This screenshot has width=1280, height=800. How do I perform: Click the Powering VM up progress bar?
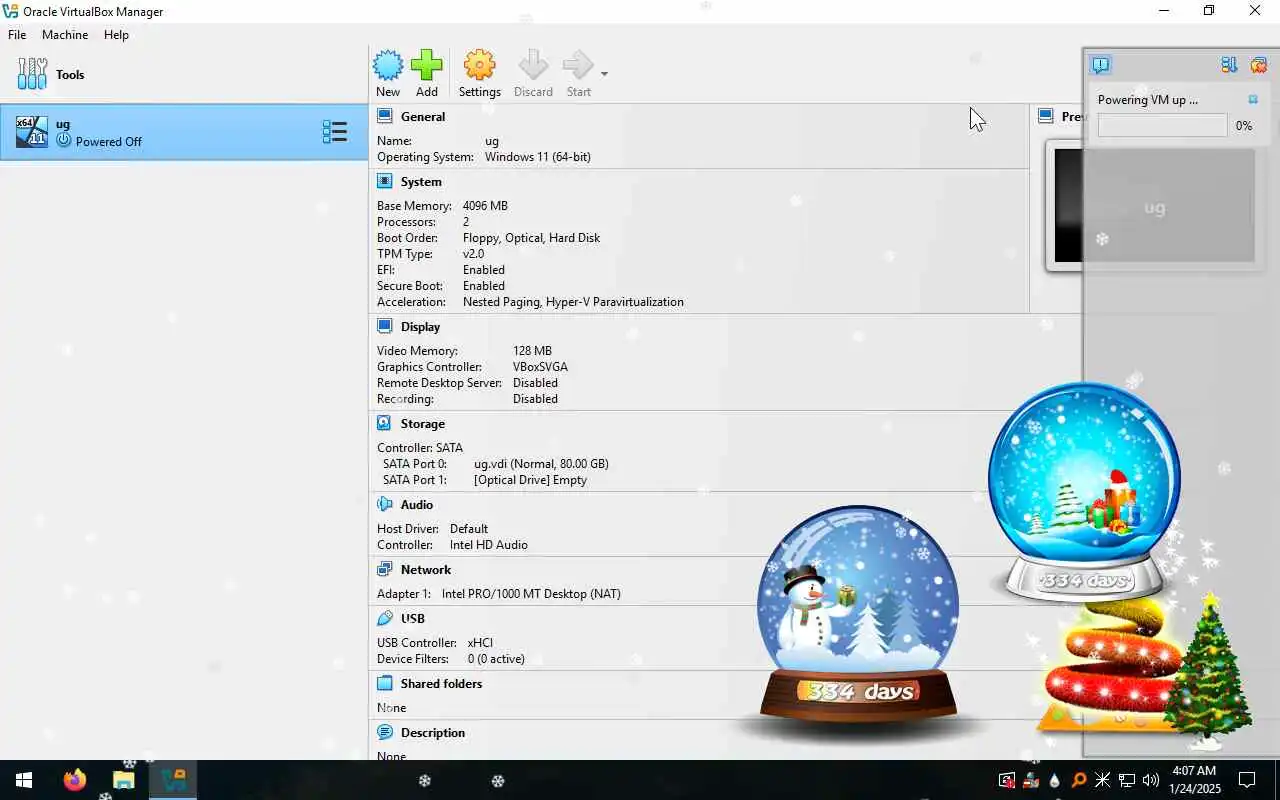click(1162, 125)
